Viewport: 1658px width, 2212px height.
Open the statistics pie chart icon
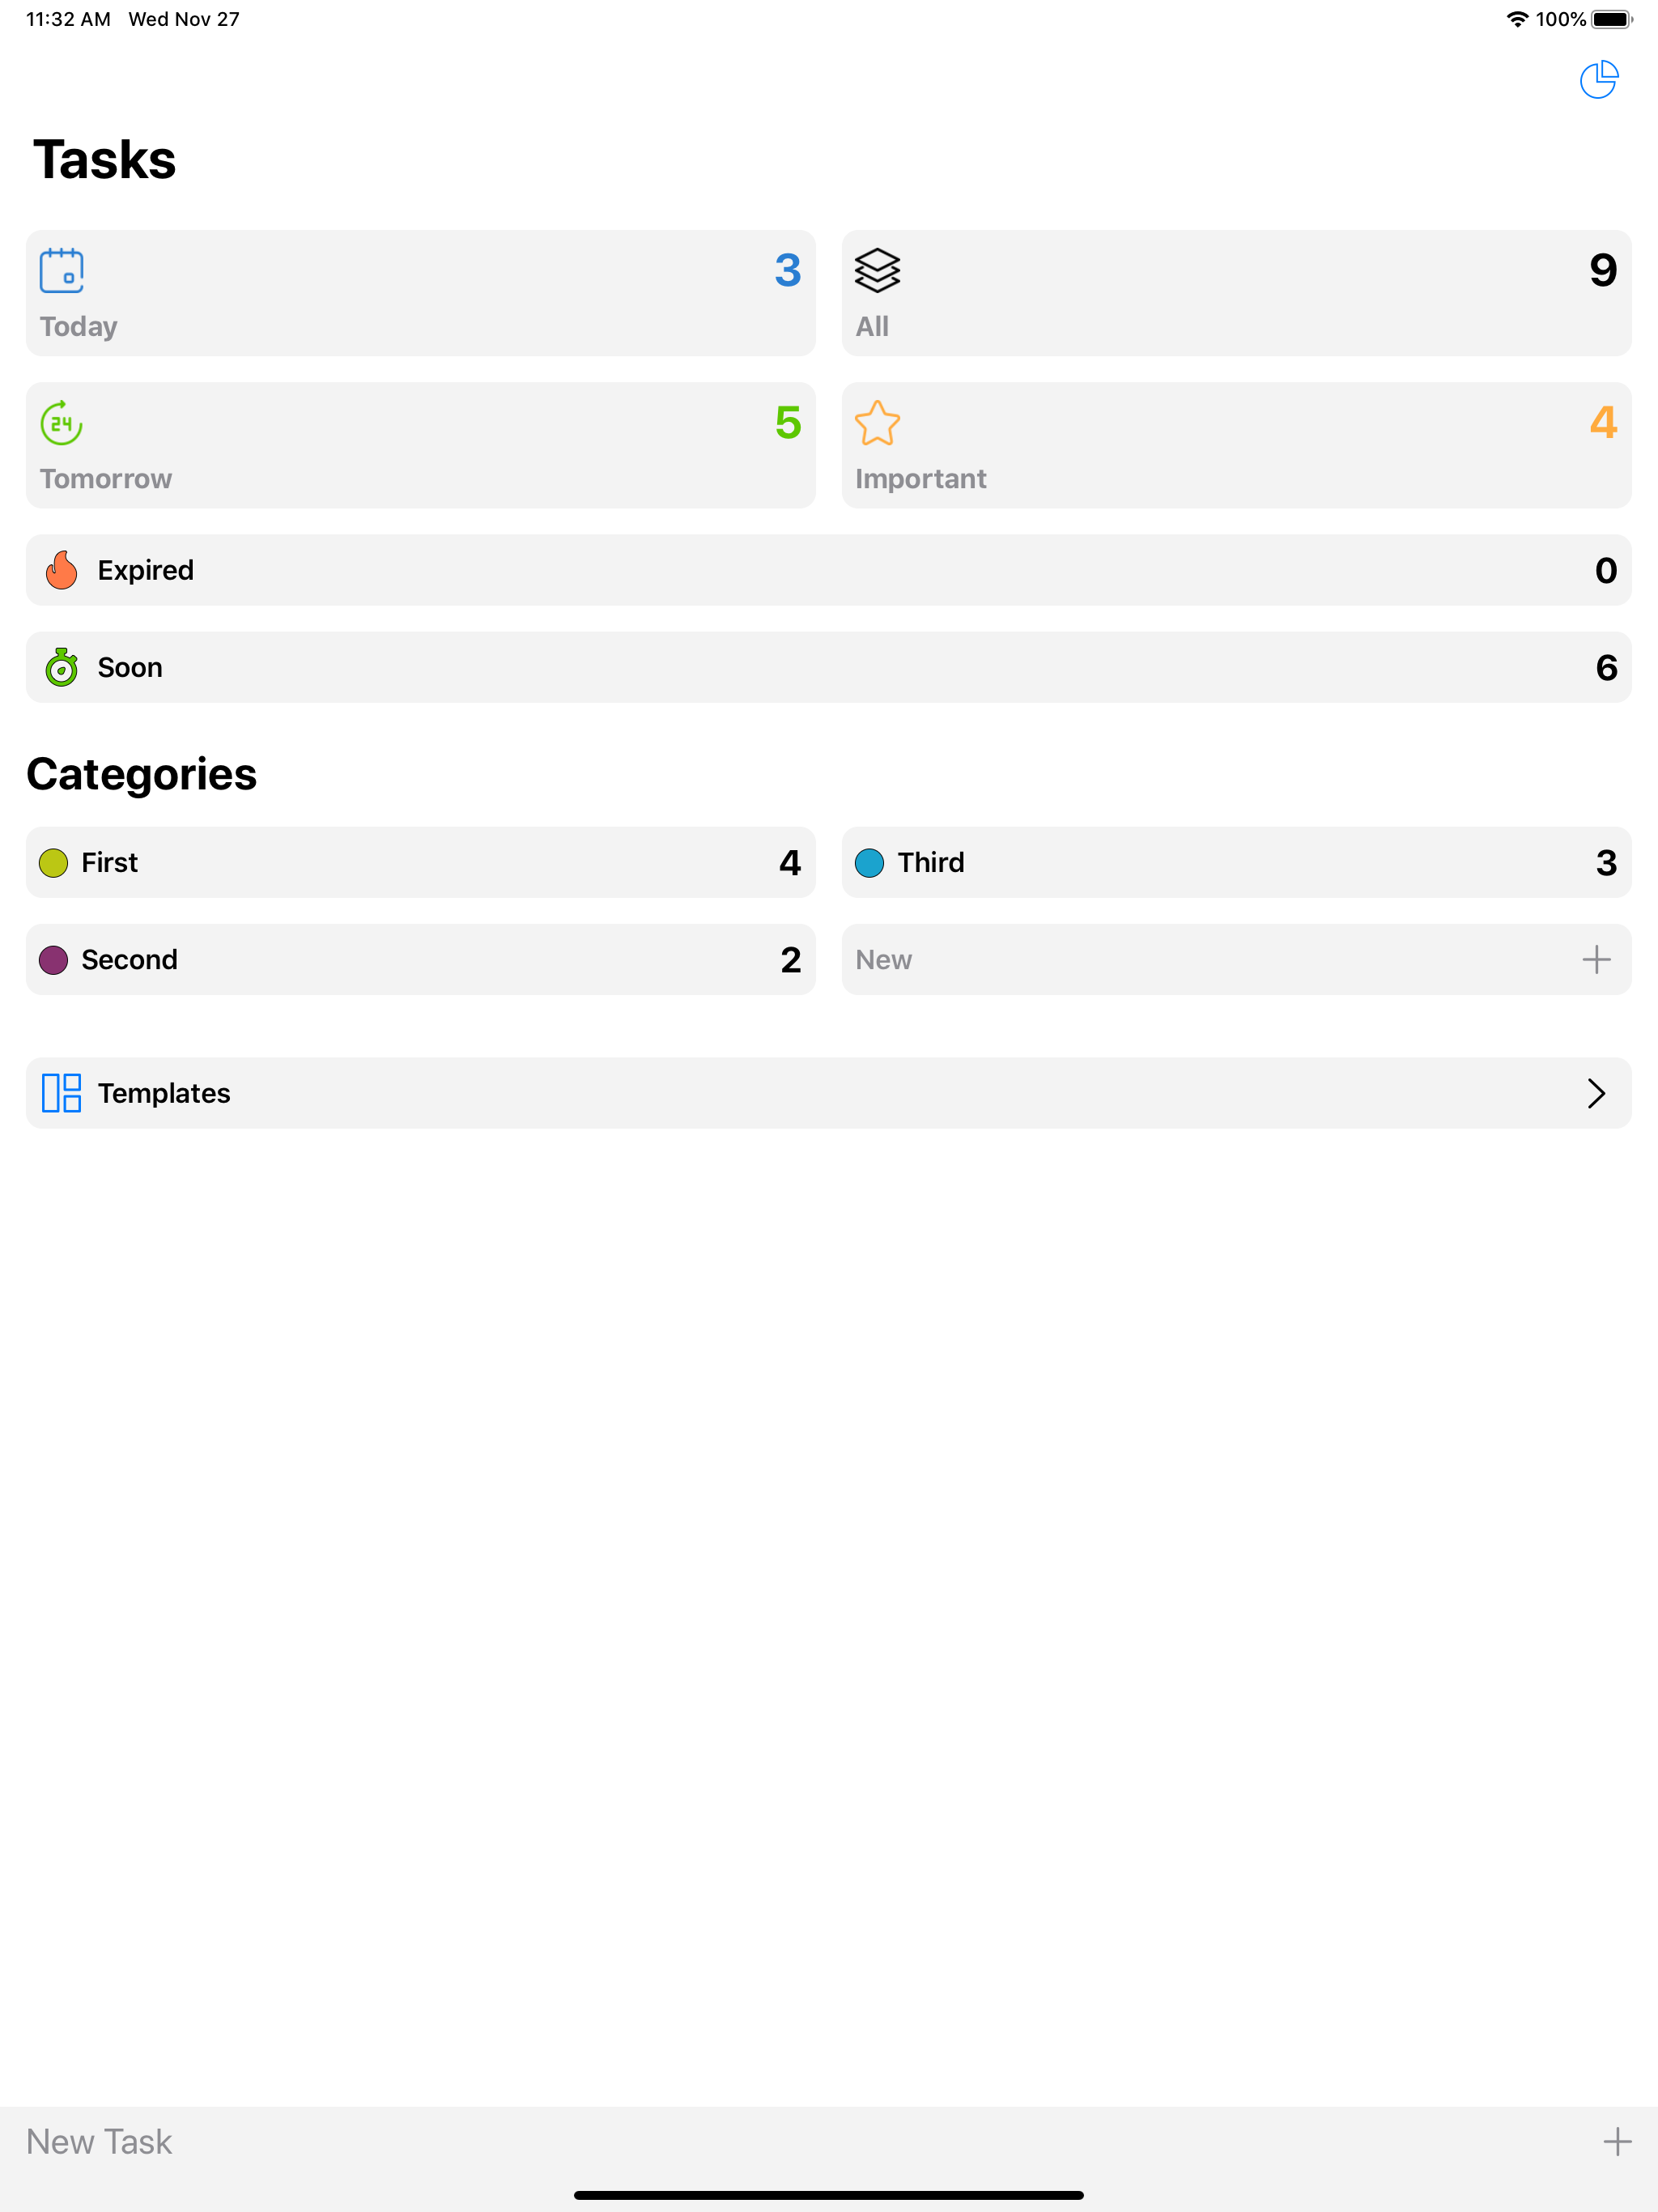[x=1598, y=80]
